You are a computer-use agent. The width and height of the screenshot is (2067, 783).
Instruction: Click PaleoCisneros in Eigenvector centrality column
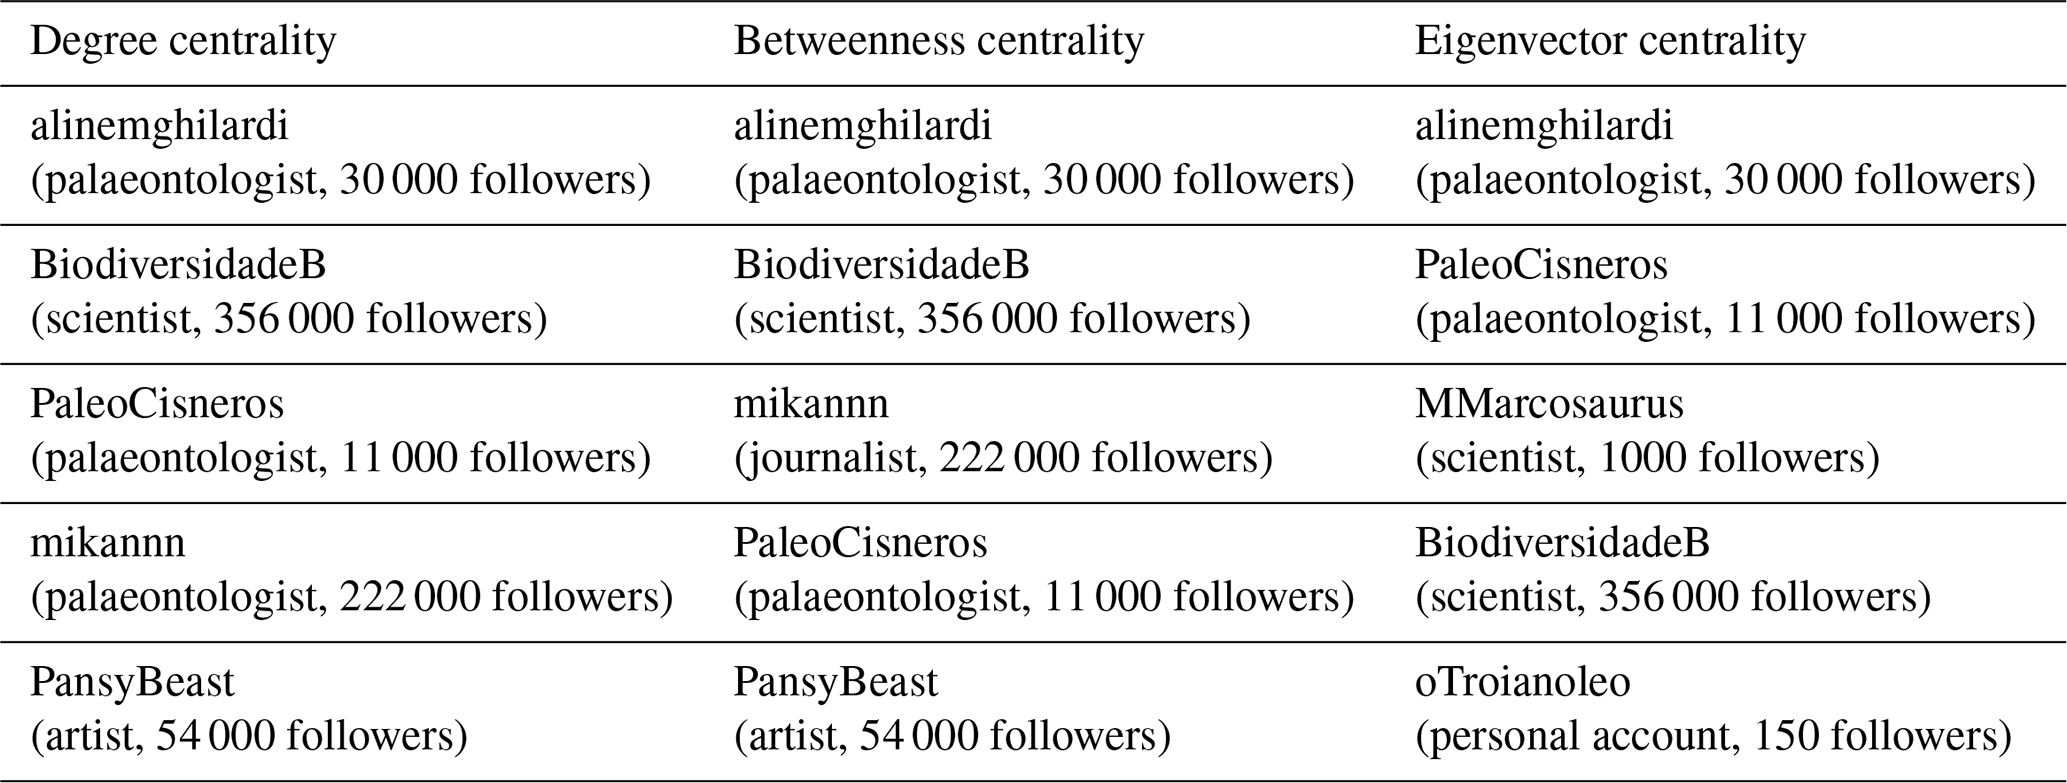pyautogui.click(x=1541, y=265)
